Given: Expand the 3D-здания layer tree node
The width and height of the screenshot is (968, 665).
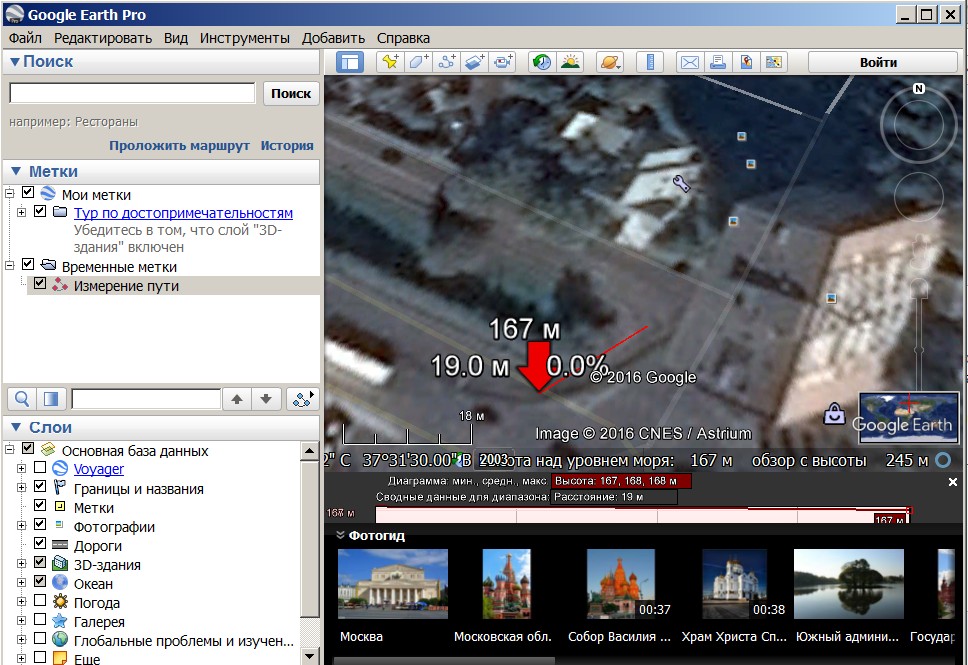Looking at the screenshot, I should [x=22, y=565].
